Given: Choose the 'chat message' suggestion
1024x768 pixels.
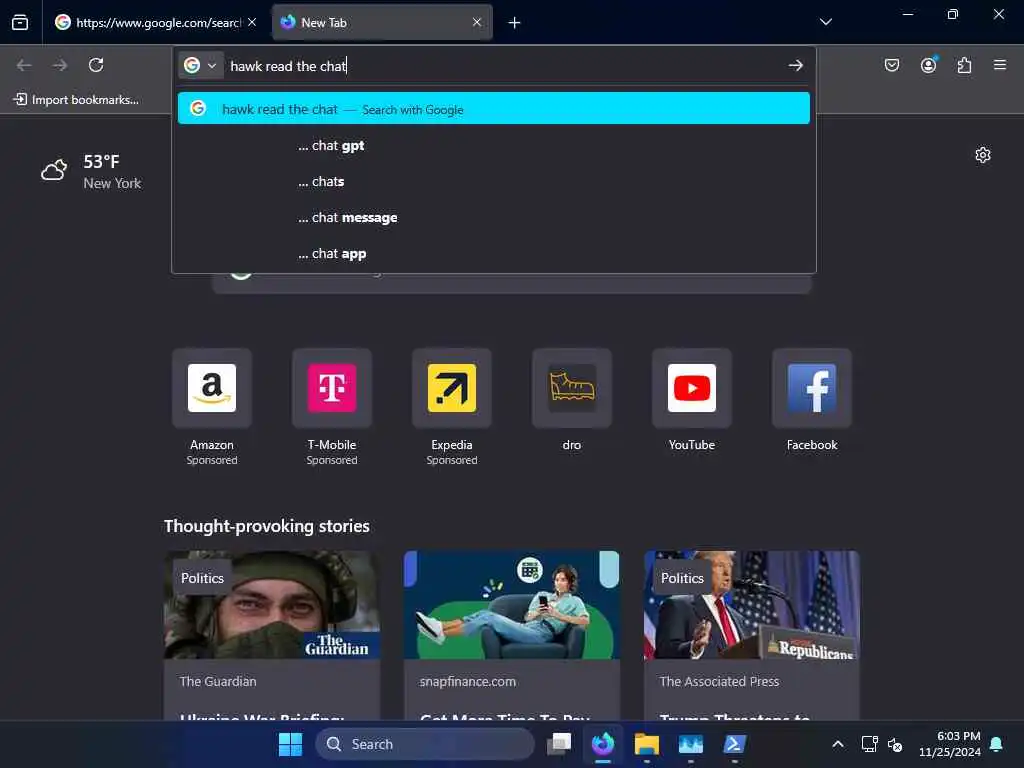Looking at the screenshot, I should point(494,217).
